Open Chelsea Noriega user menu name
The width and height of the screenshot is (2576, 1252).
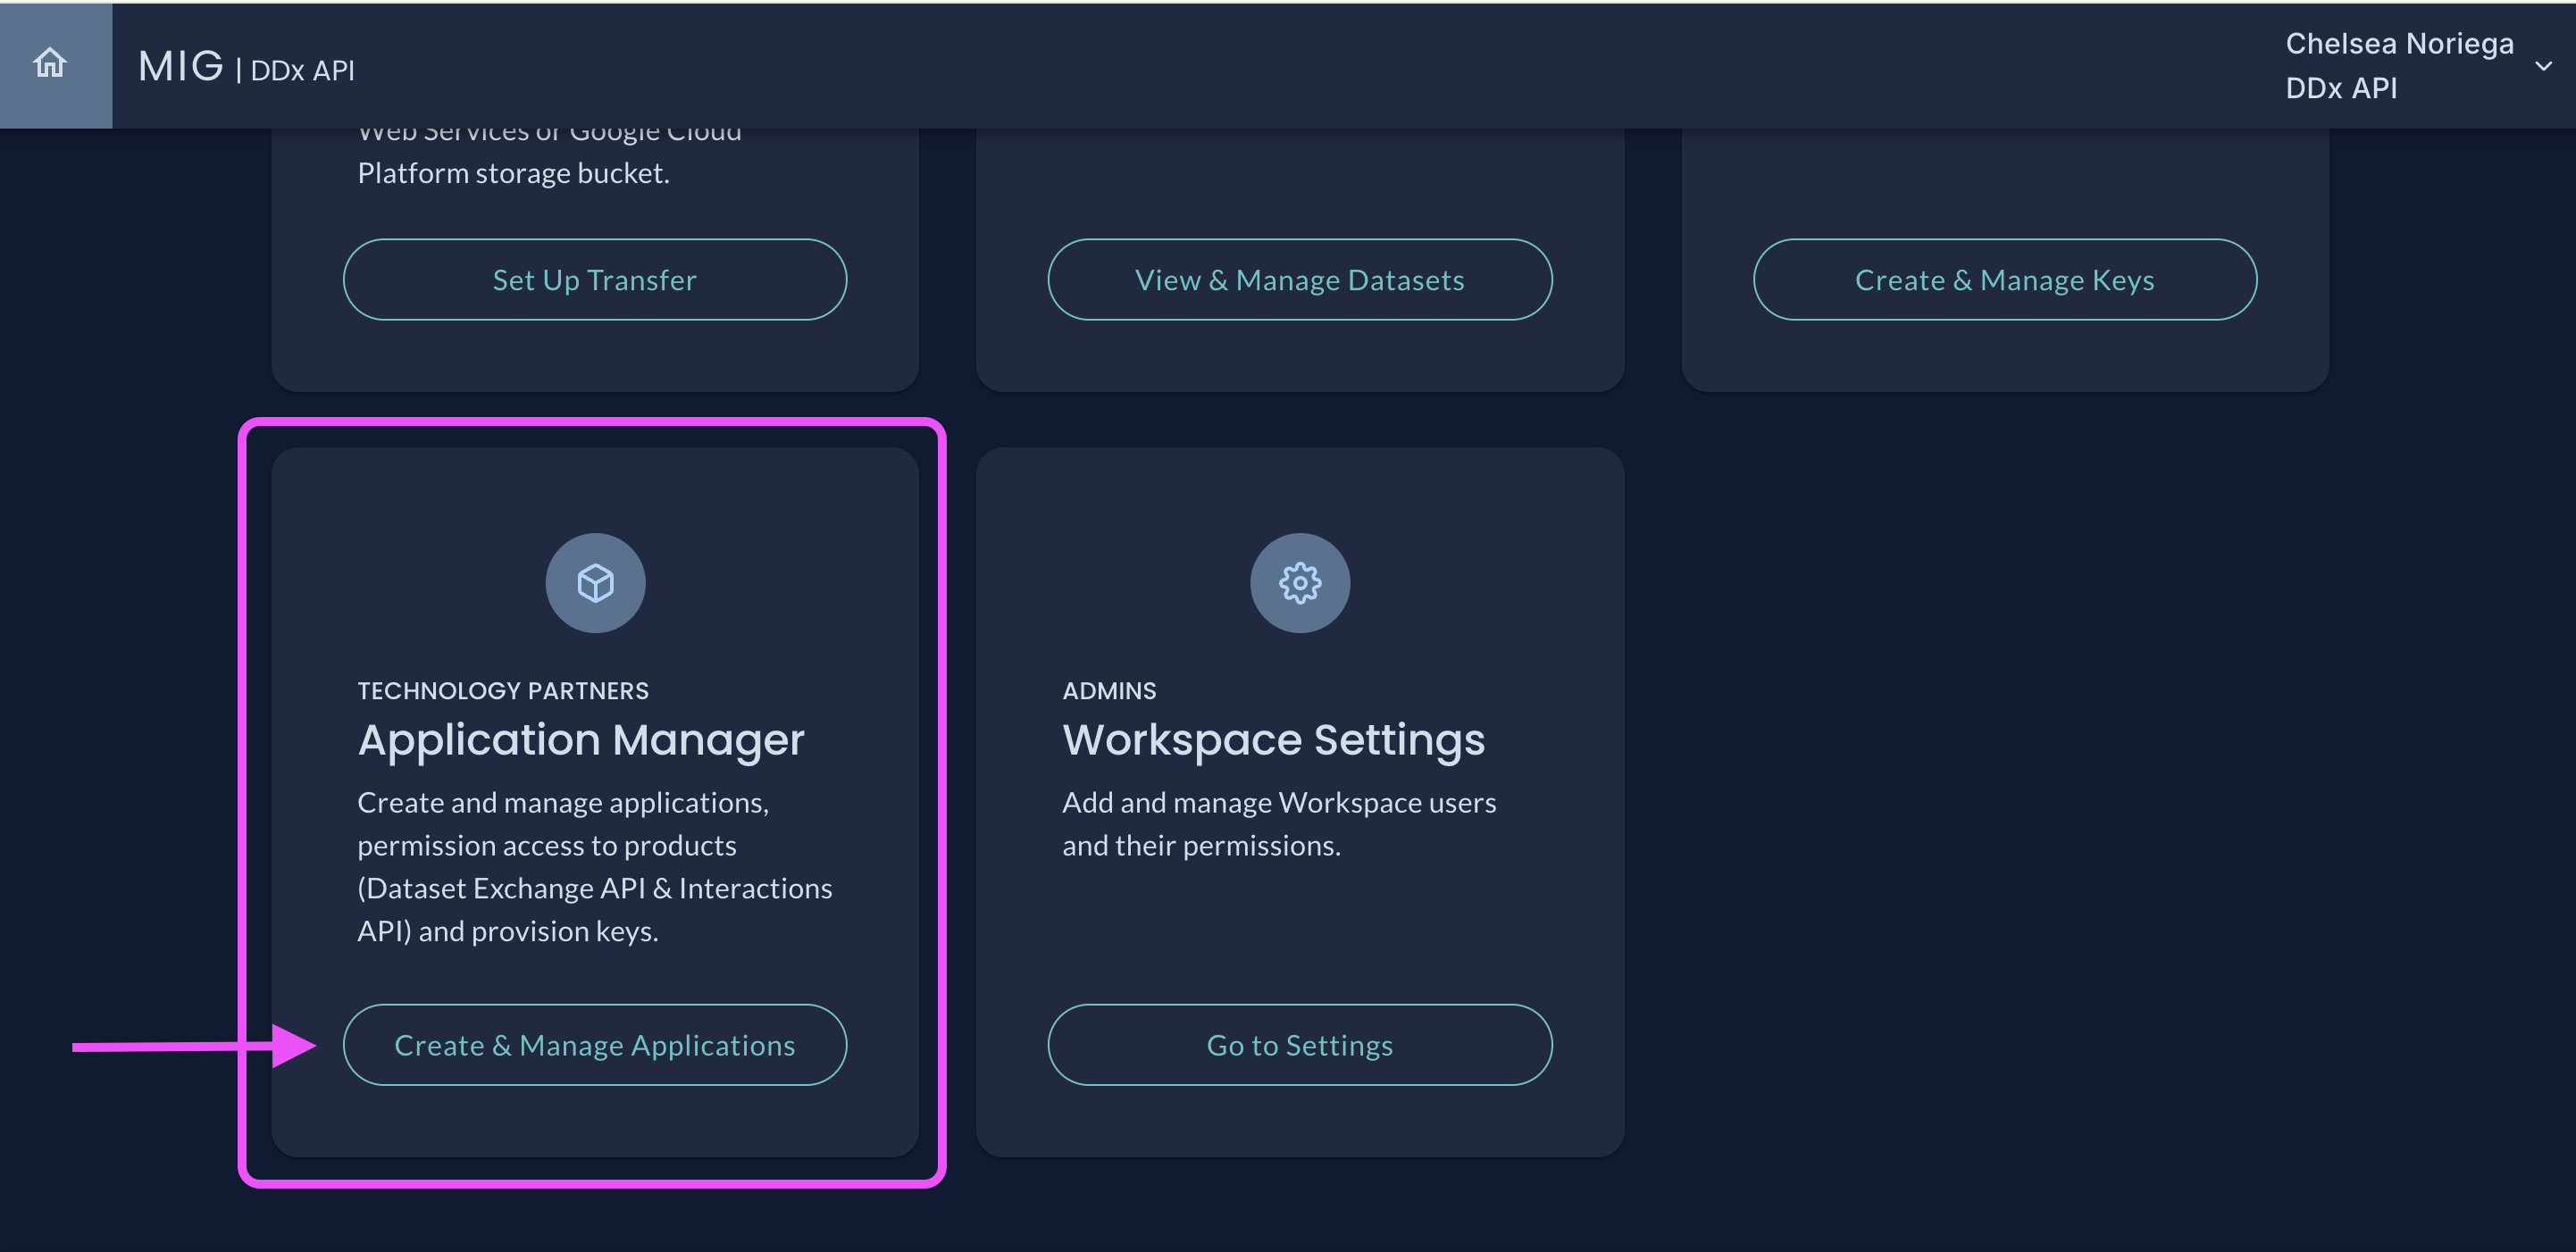[2398, 44]
